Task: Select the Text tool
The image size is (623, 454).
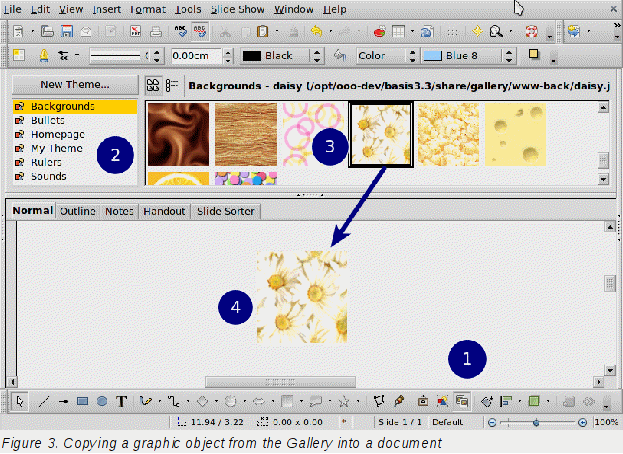Action: (122, 402)
